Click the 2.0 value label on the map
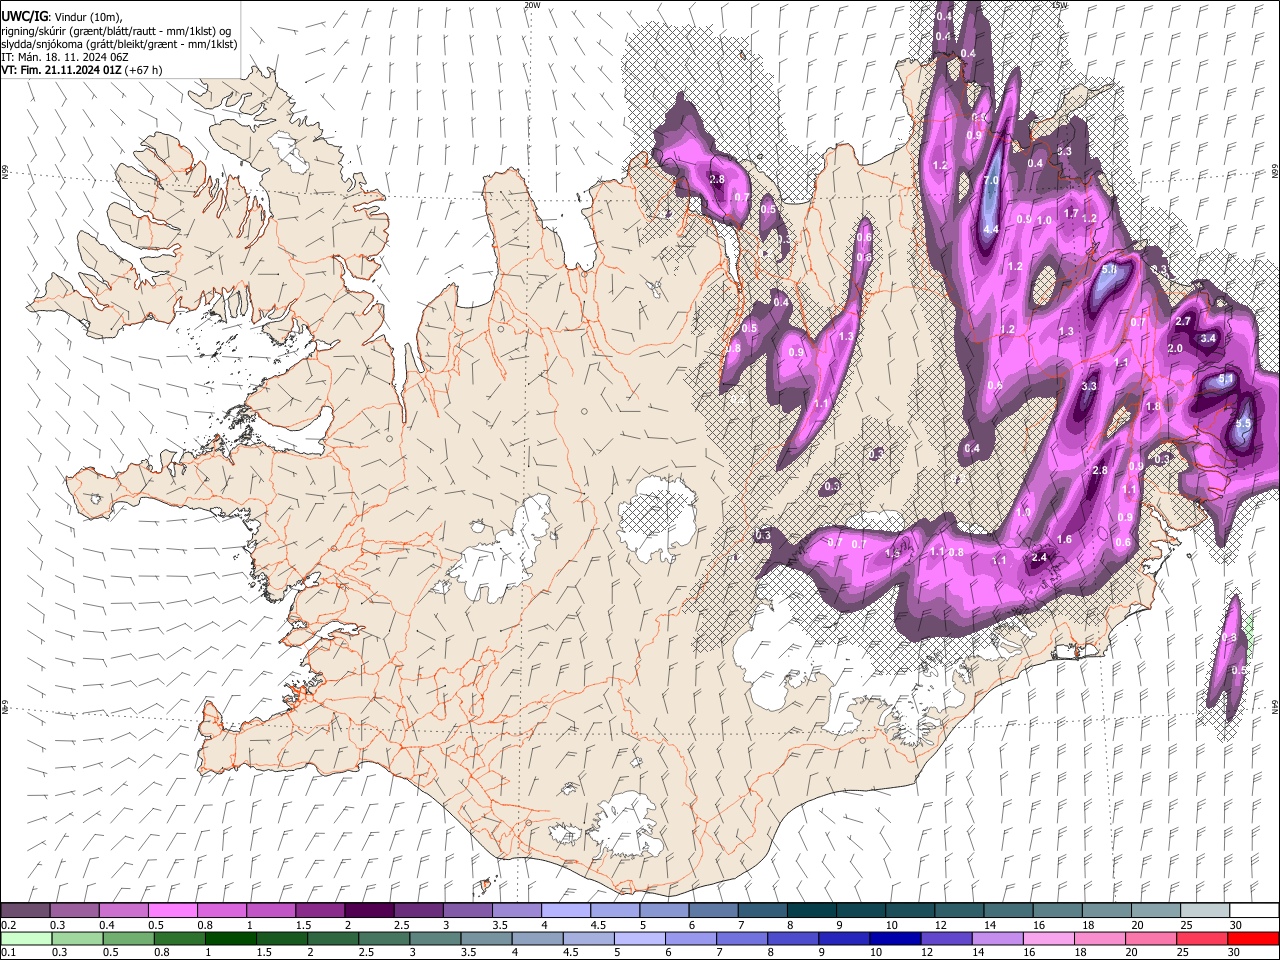 point(1175,348)
